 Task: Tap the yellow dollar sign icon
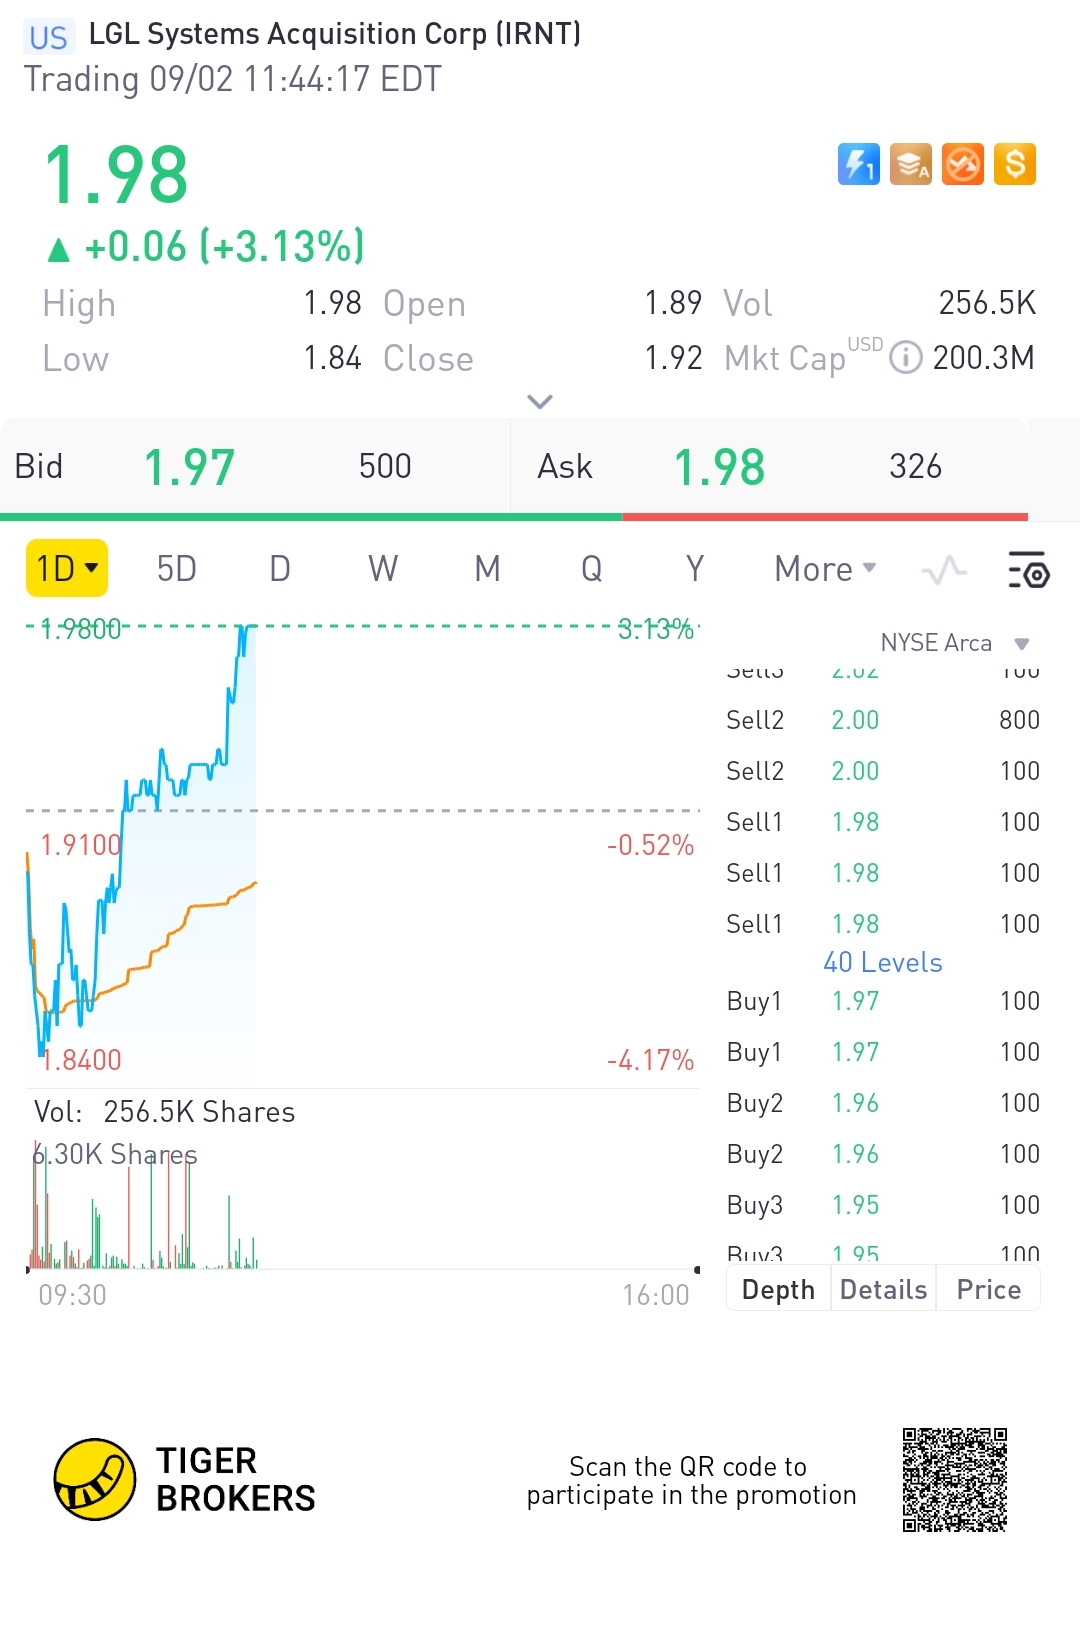pyautogui.click(x=1015, y=165)
